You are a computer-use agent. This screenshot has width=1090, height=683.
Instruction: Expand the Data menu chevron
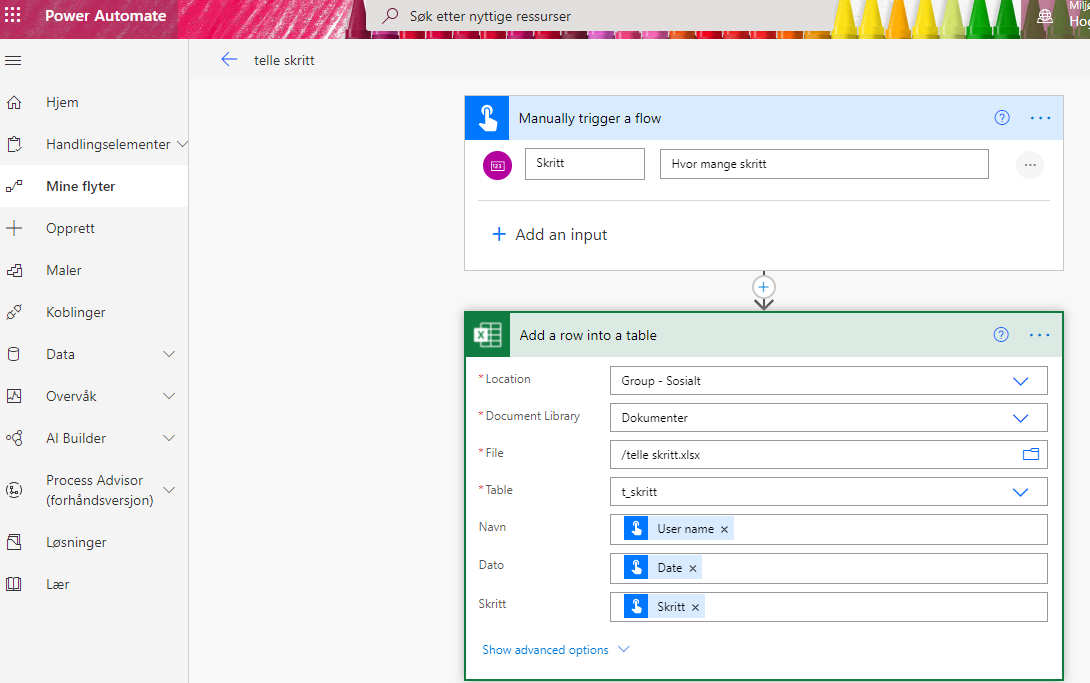click(169, 354)
